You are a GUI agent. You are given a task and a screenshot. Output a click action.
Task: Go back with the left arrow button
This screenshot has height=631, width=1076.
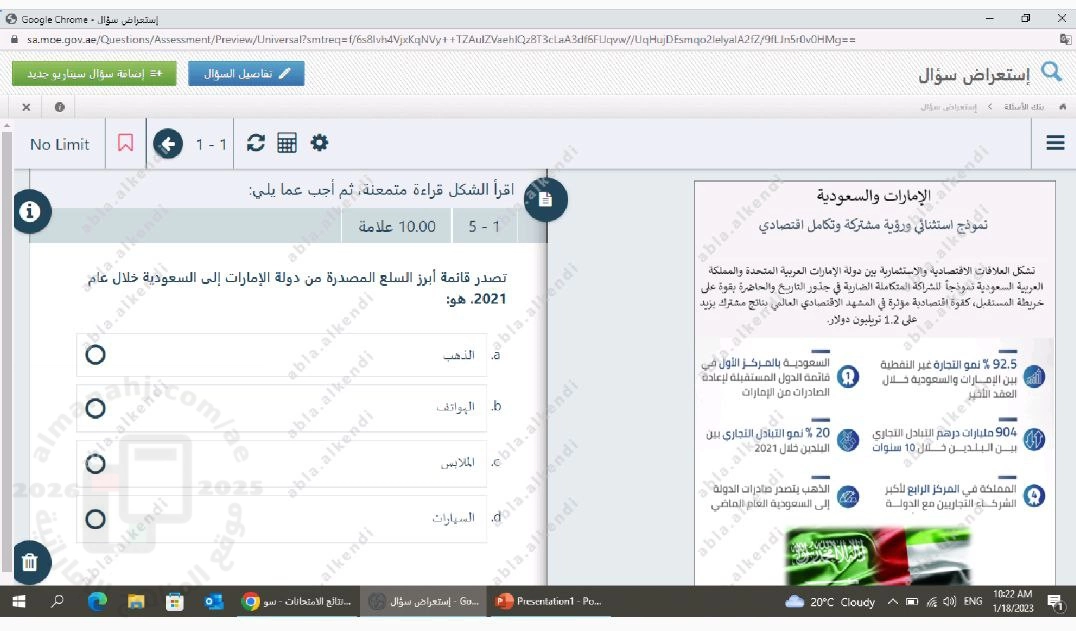168,144
